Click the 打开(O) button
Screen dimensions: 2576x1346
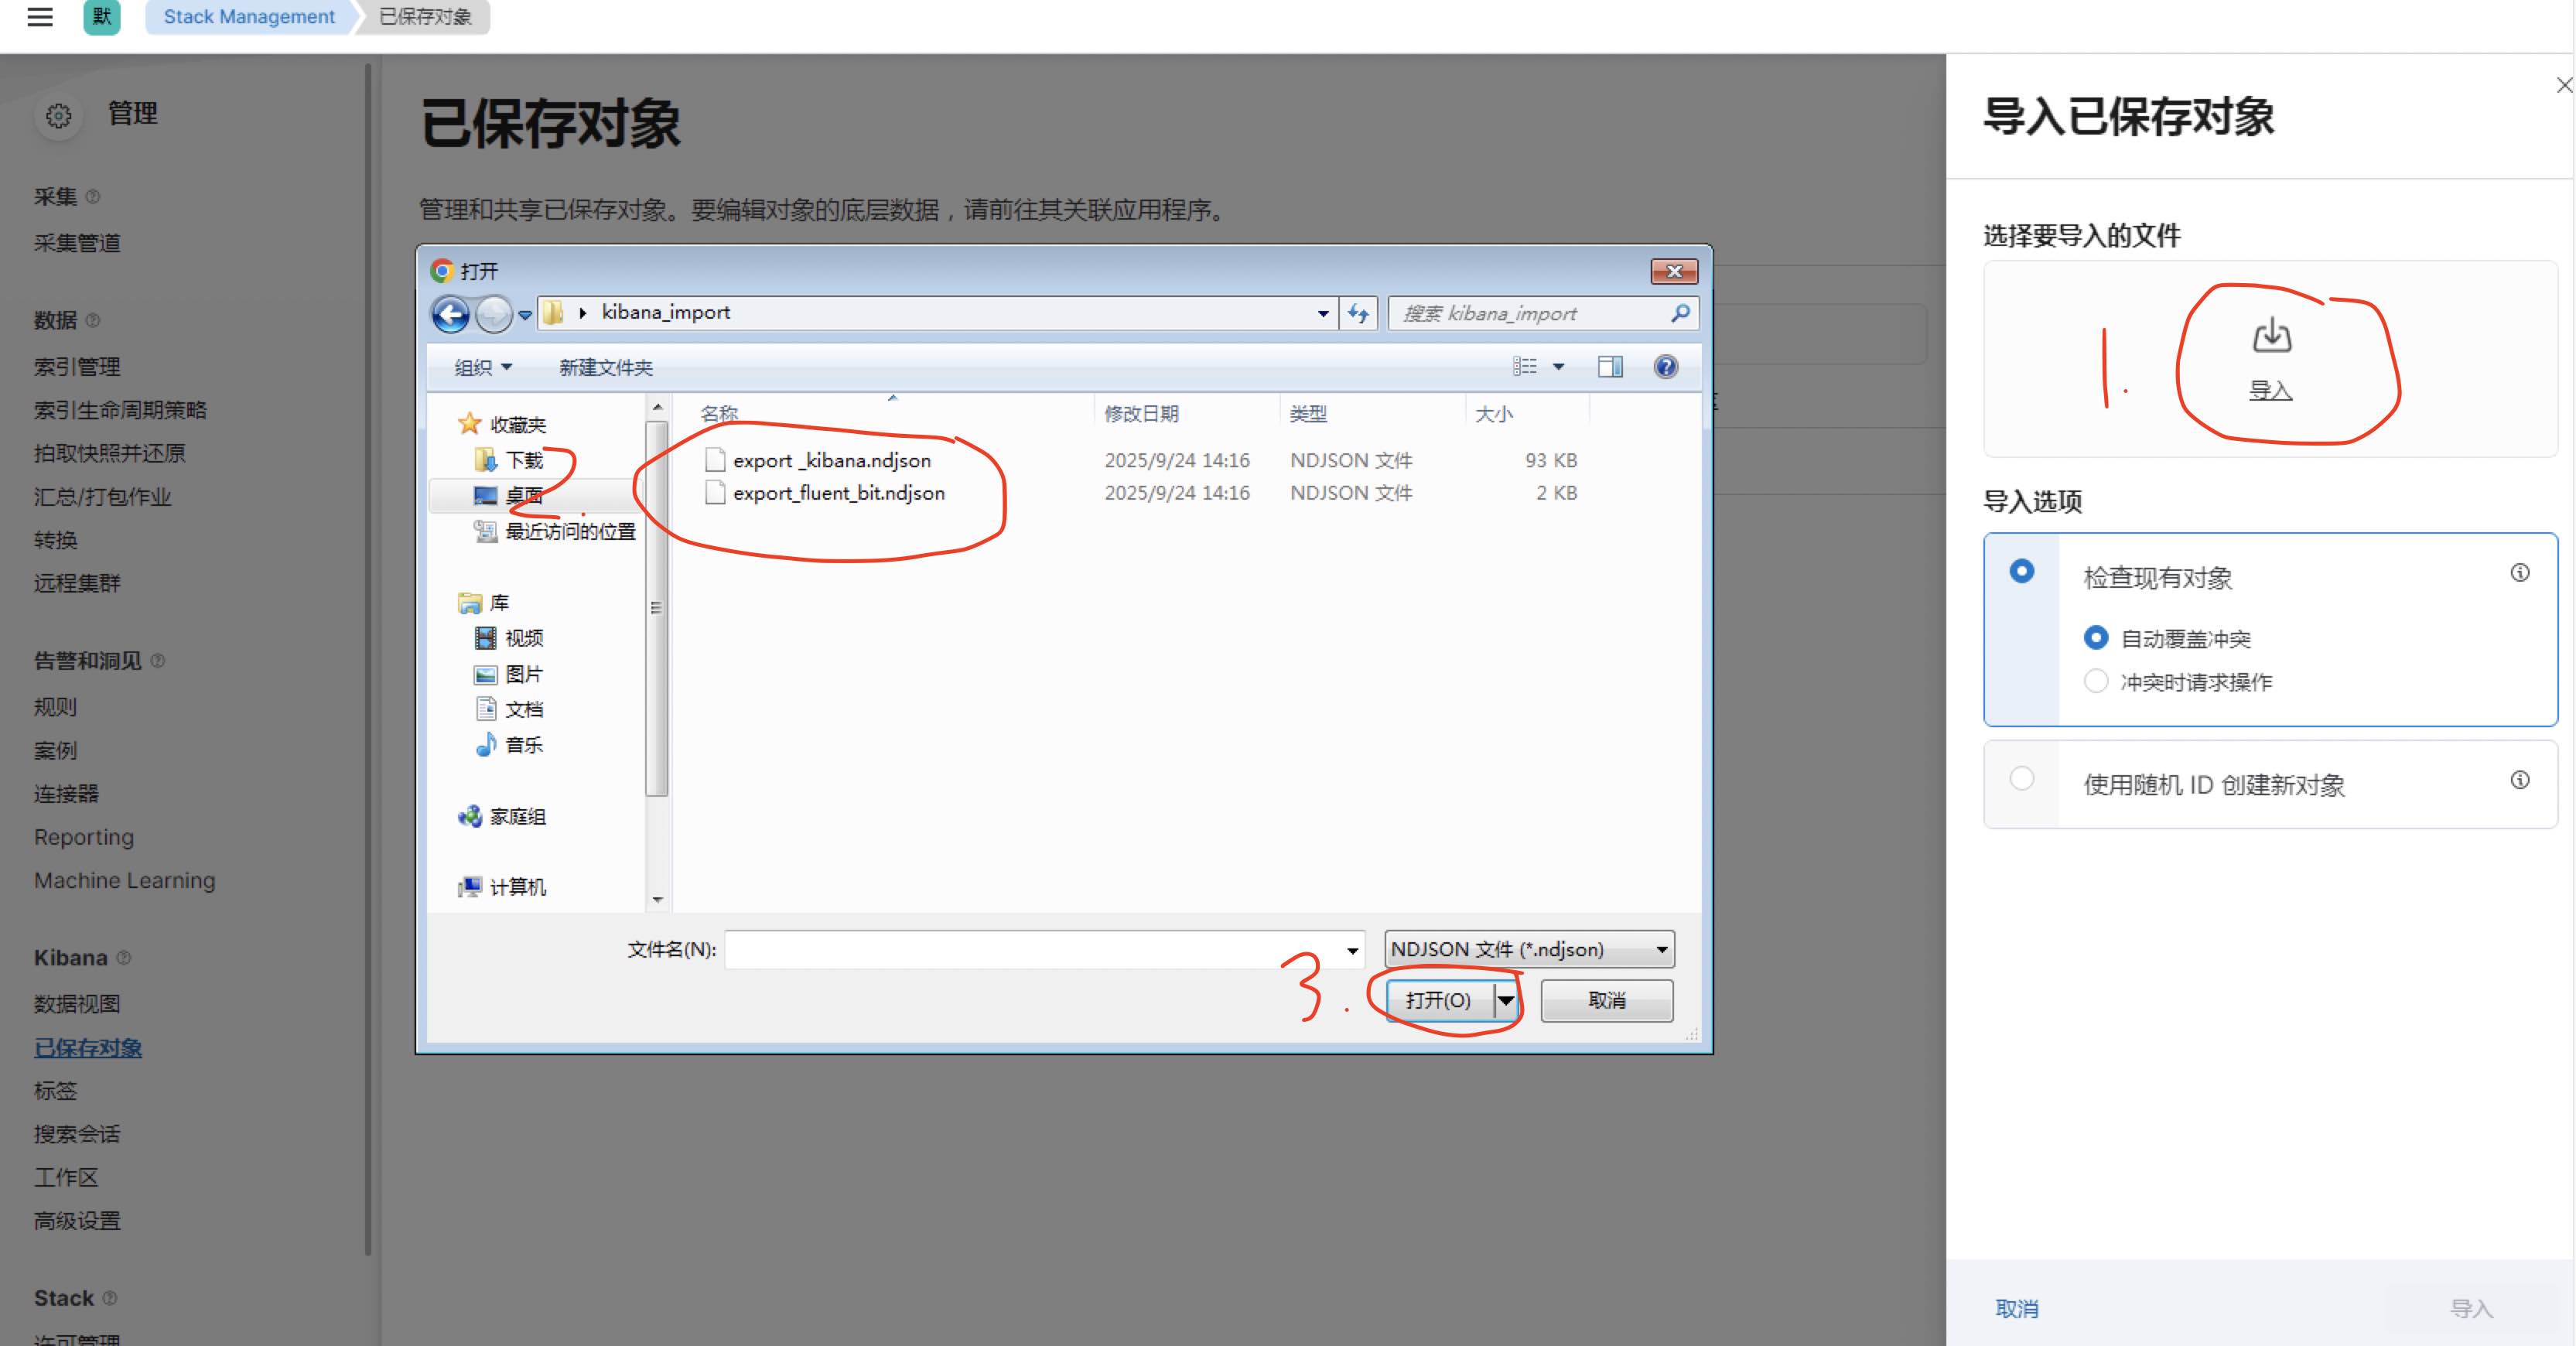pos(1438,1000)
